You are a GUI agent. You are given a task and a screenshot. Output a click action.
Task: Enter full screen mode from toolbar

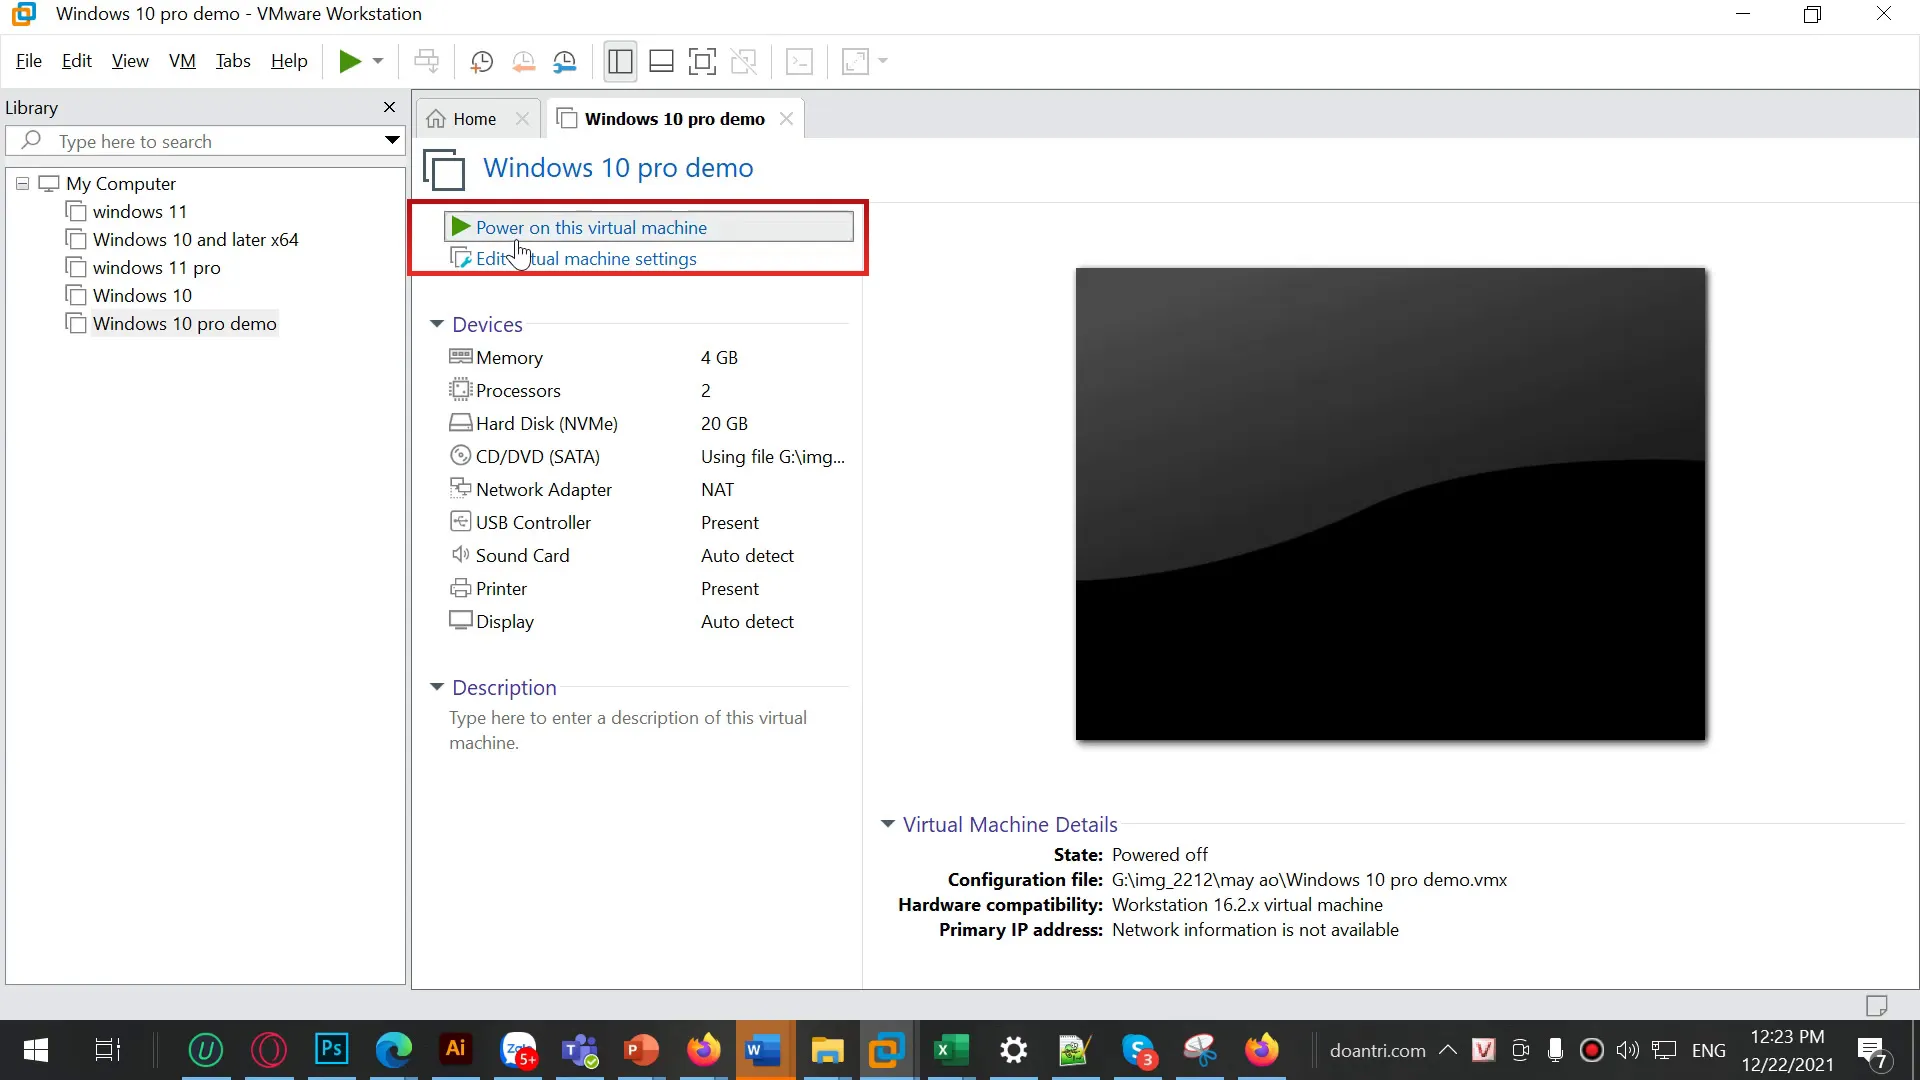(702, 62)
